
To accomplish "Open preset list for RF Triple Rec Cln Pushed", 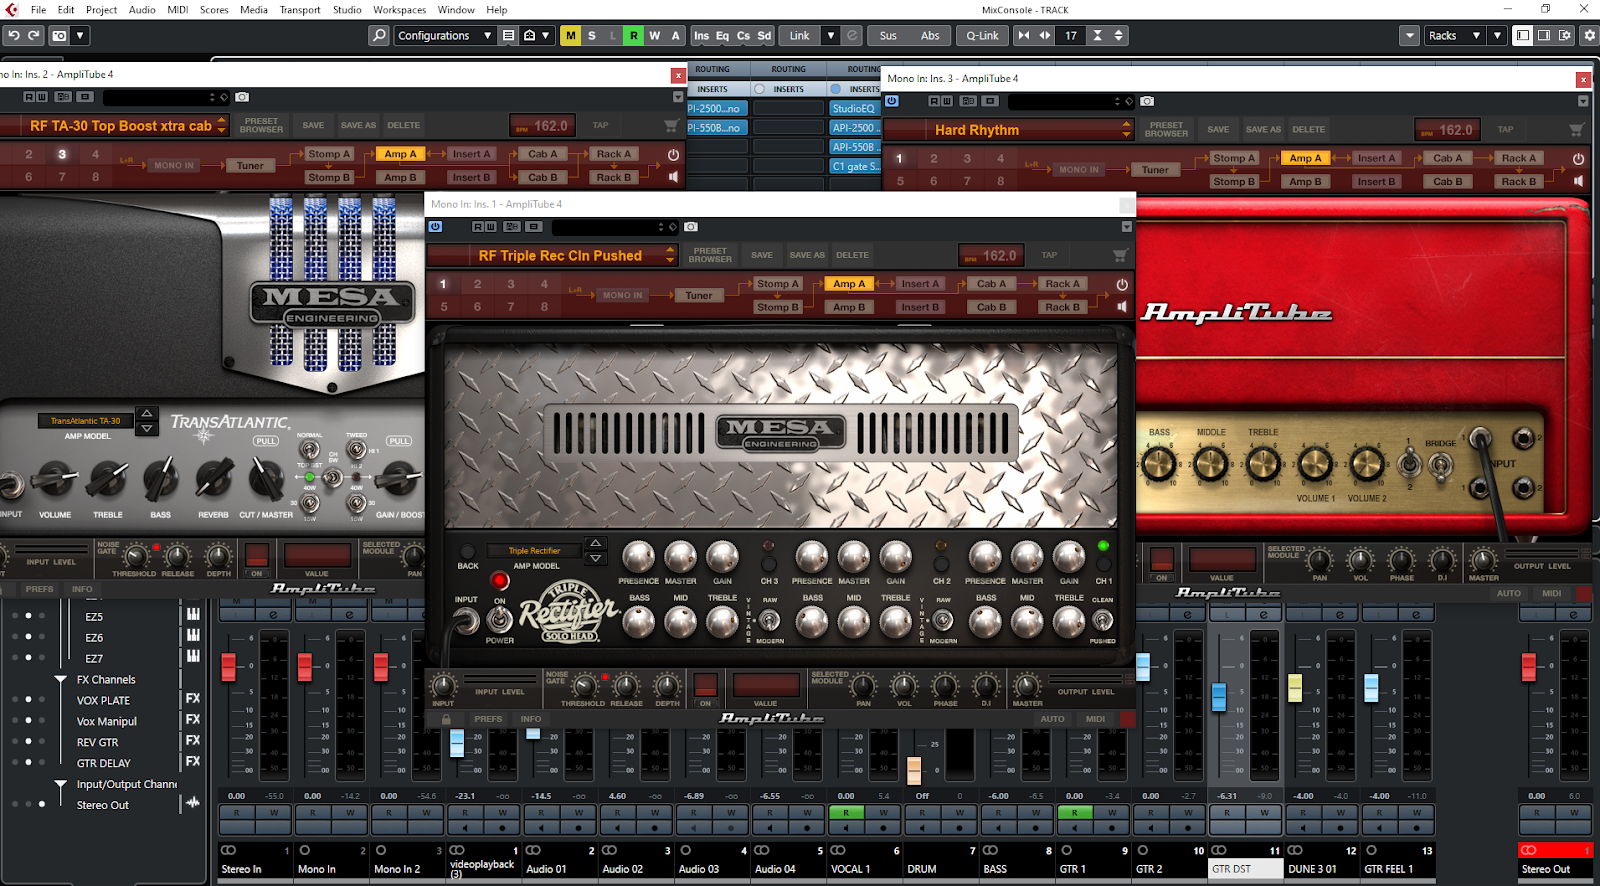I will (x=670, y=255).
